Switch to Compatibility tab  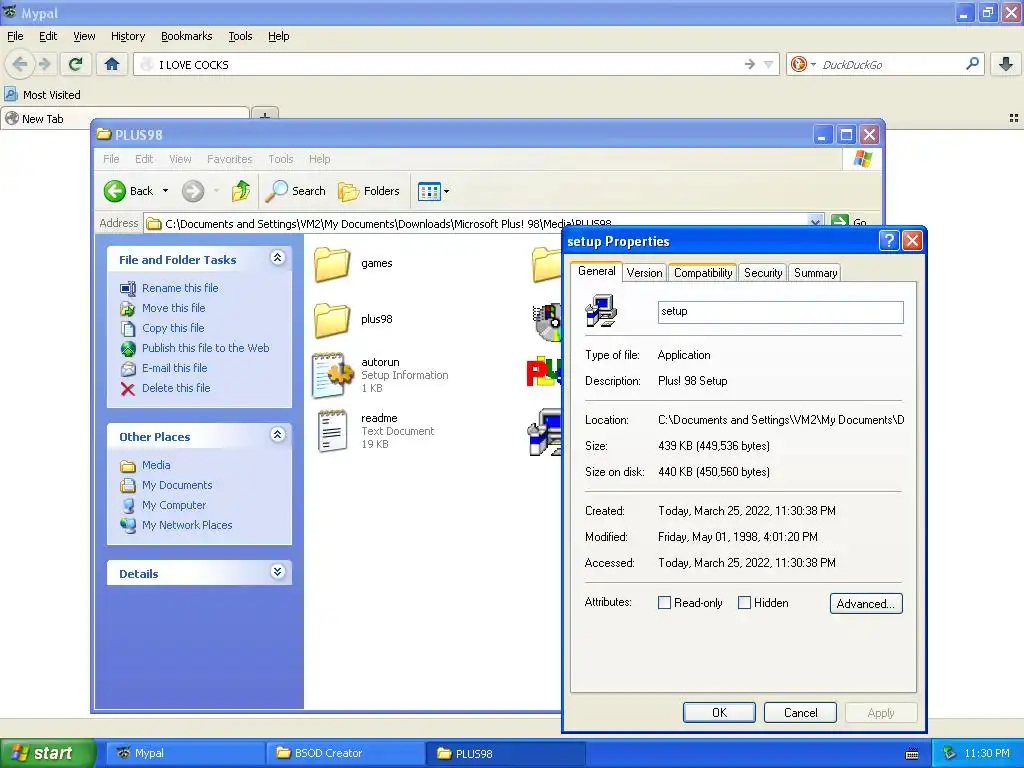pos(703,273)
